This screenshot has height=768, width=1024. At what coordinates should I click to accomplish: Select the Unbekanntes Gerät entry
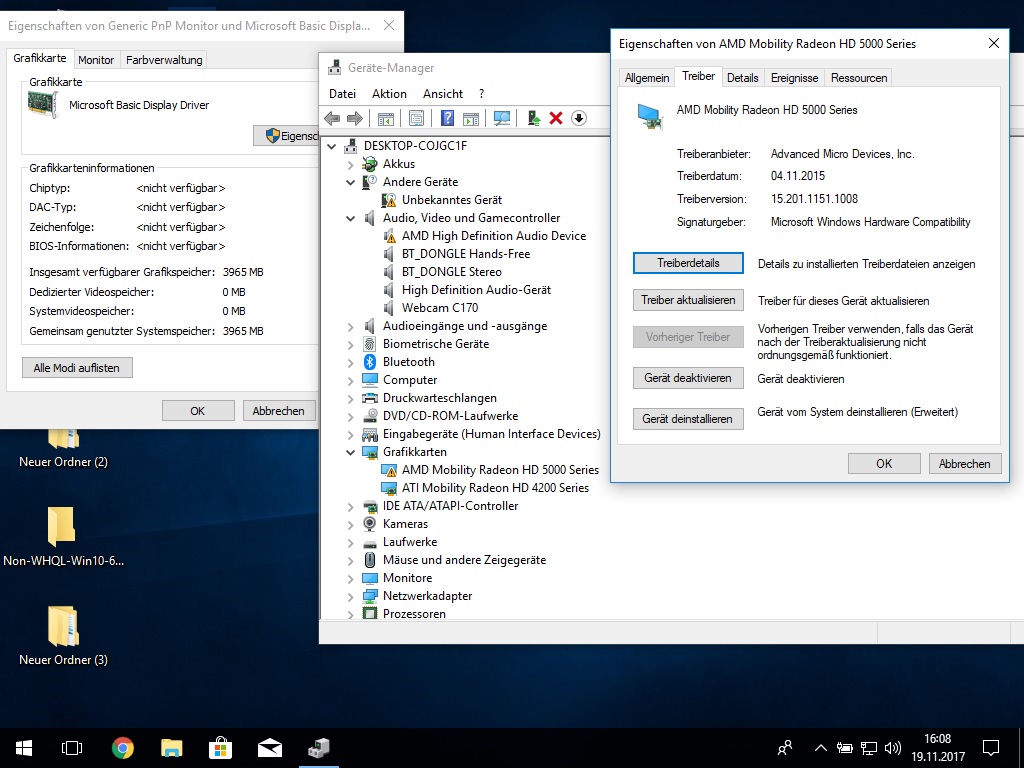pyautogui.click(x=452, y=200)
